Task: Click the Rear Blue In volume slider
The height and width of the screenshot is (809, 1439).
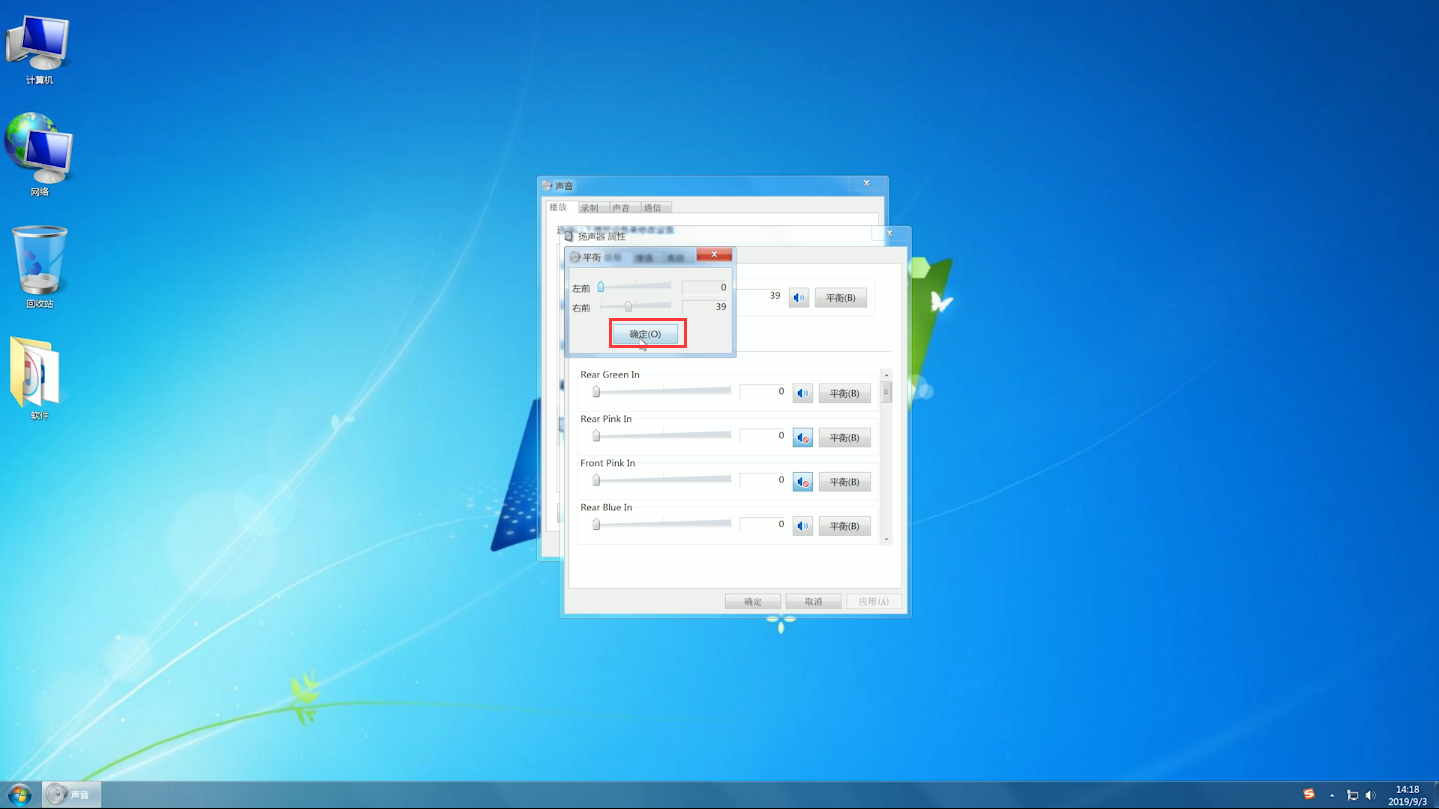Action: coord(661,523)
